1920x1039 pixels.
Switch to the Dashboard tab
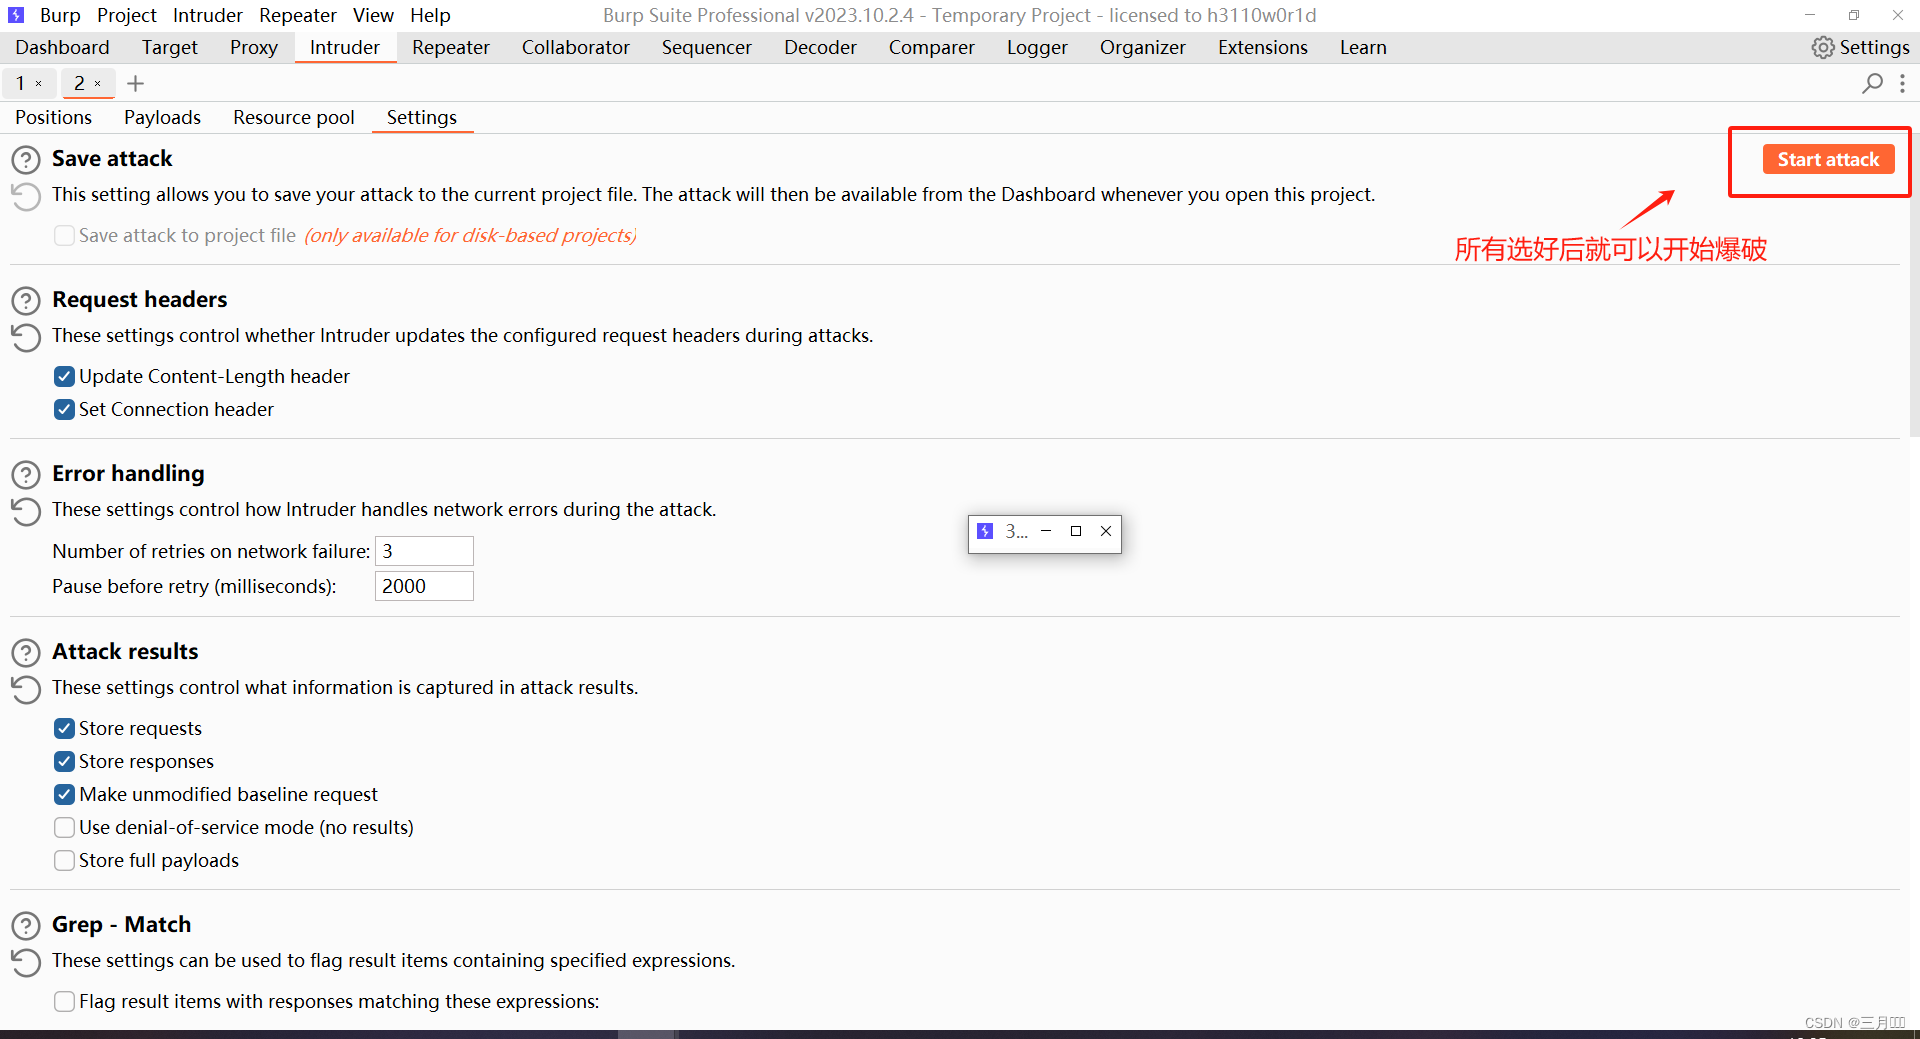coord(62,47)
